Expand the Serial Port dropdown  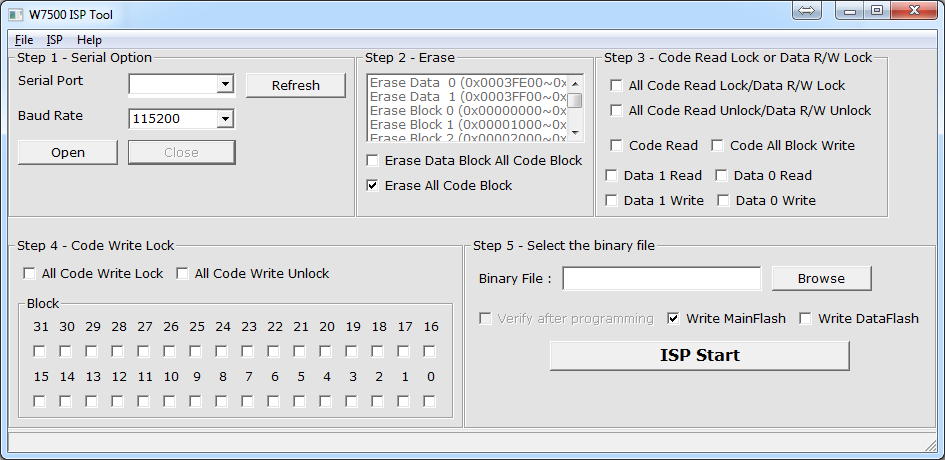tap(225, 84)
